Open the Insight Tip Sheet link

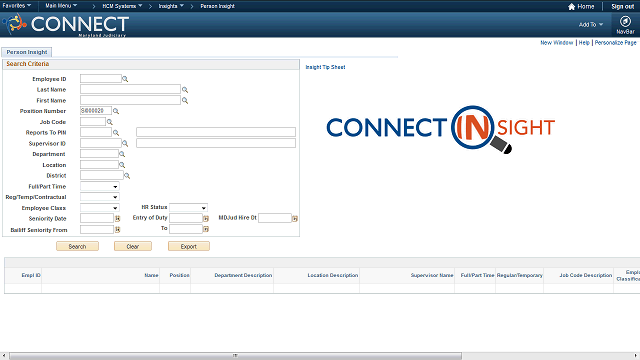[325, 67]
